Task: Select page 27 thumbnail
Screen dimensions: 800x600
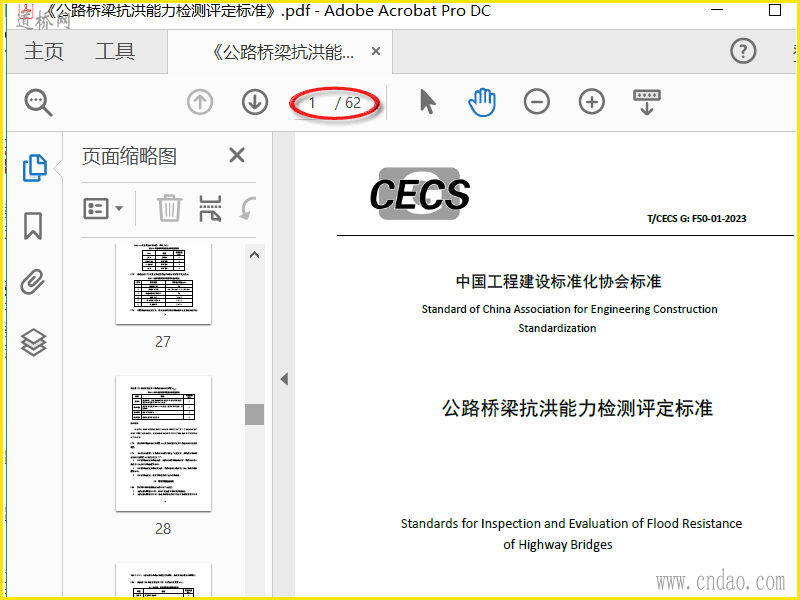Action: click(163, 284)
